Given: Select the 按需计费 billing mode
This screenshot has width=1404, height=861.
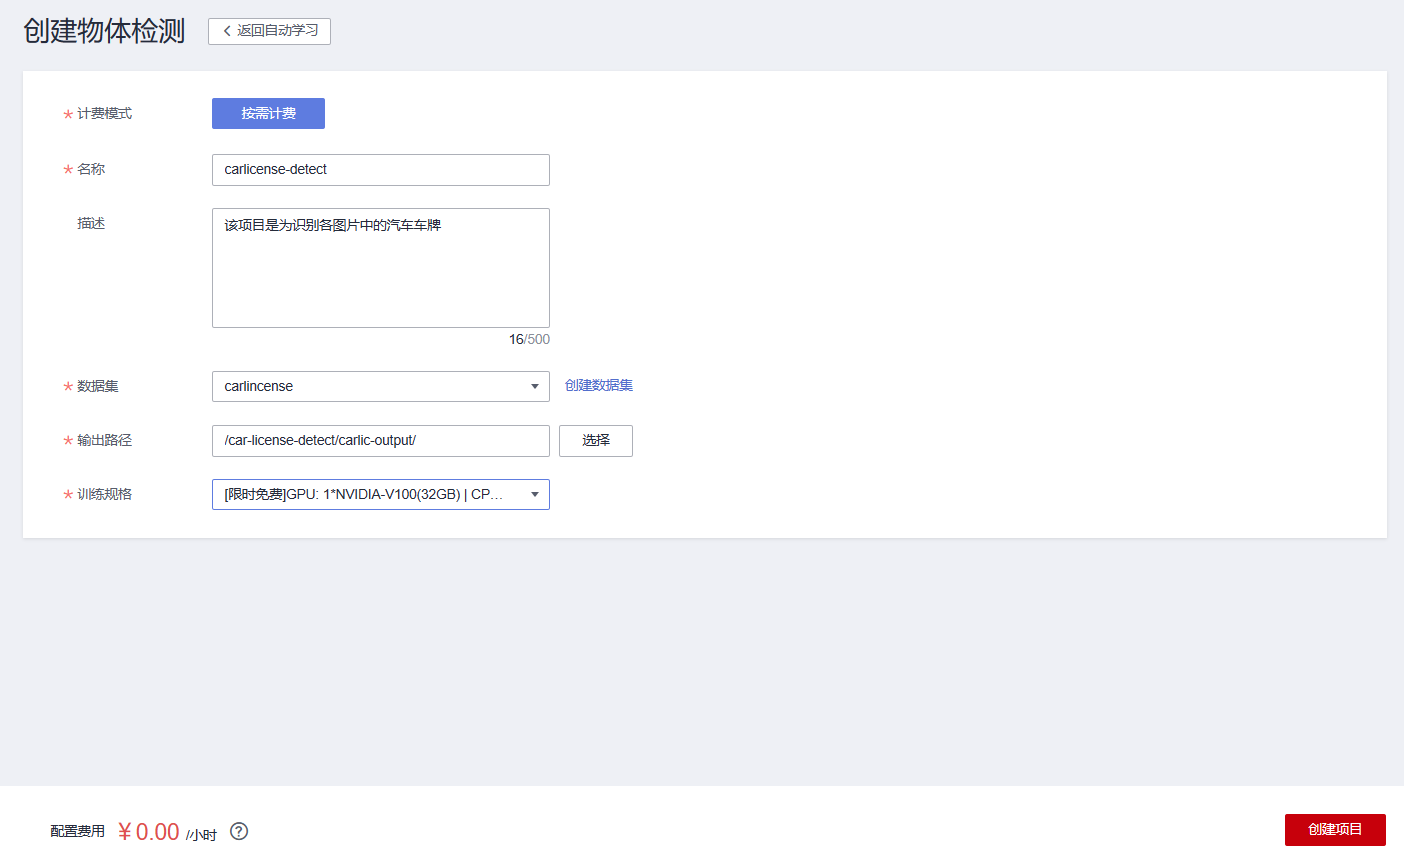Looking at the screenshot, I should (x=268, y=114).
